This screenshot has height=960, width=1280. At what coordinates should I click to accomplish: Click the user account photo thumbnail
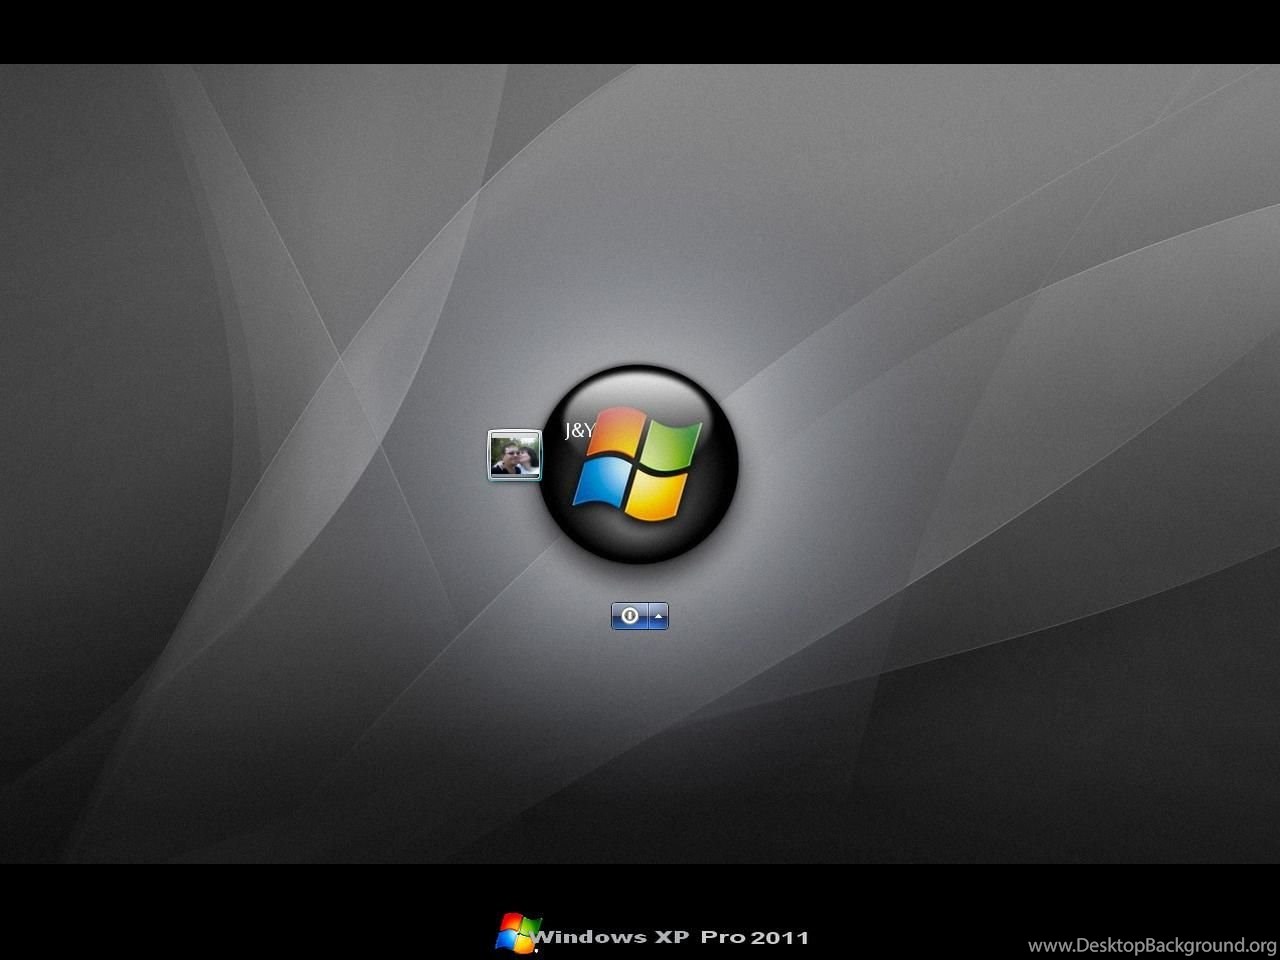[514, 455]
